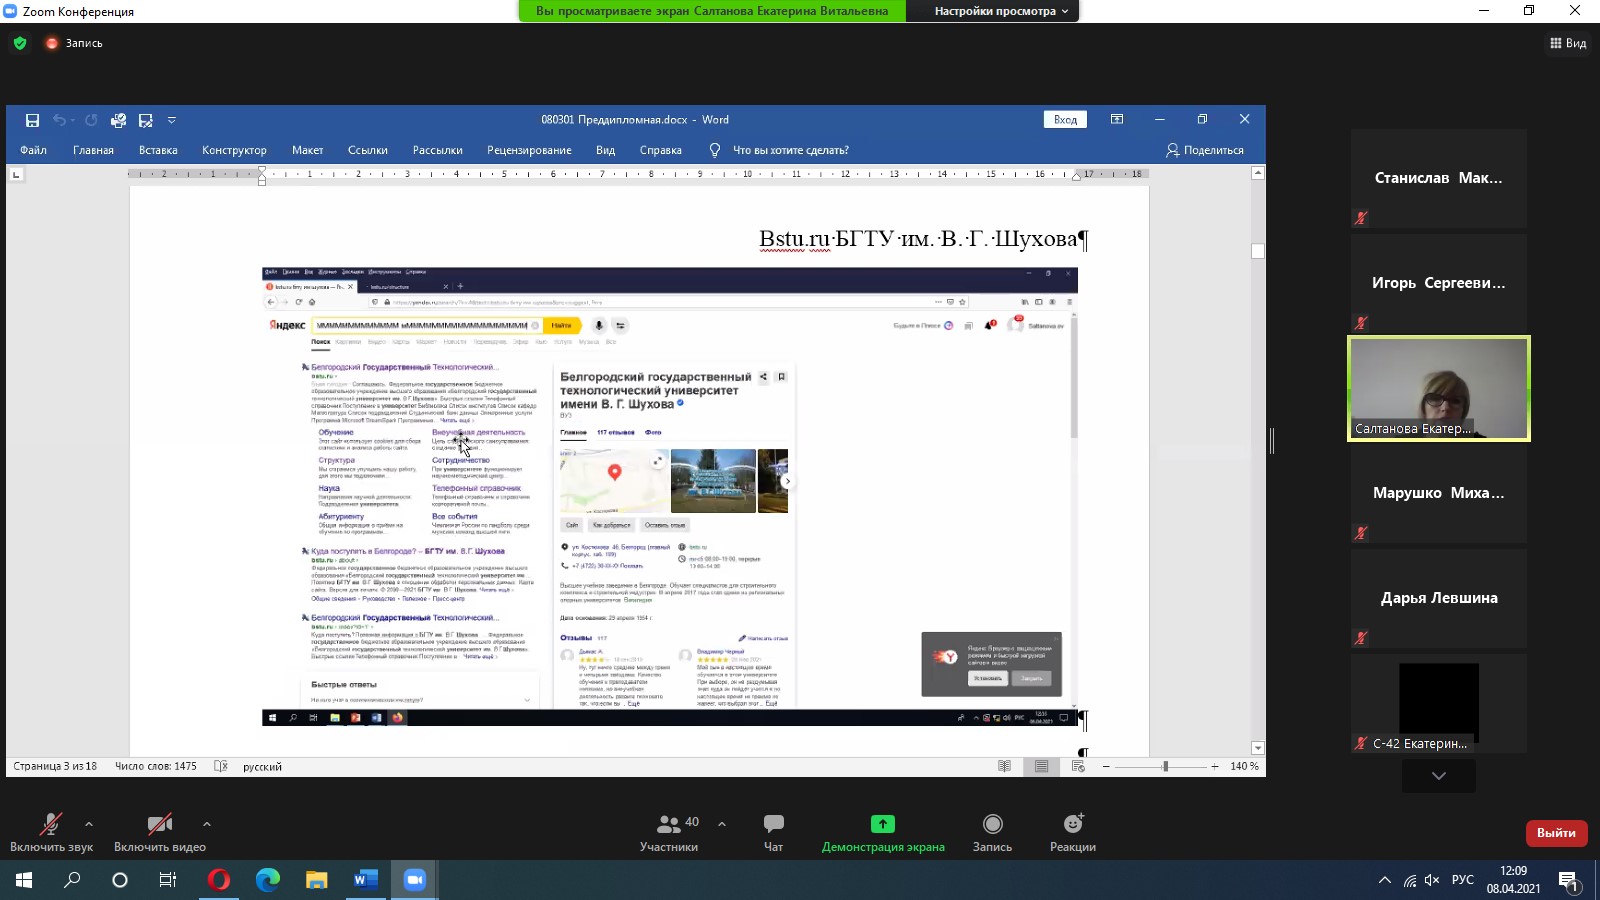Click 'Страница 3 из 18' in status bar
Viewport: 1600px width, 900px height.
click(55, 766)
